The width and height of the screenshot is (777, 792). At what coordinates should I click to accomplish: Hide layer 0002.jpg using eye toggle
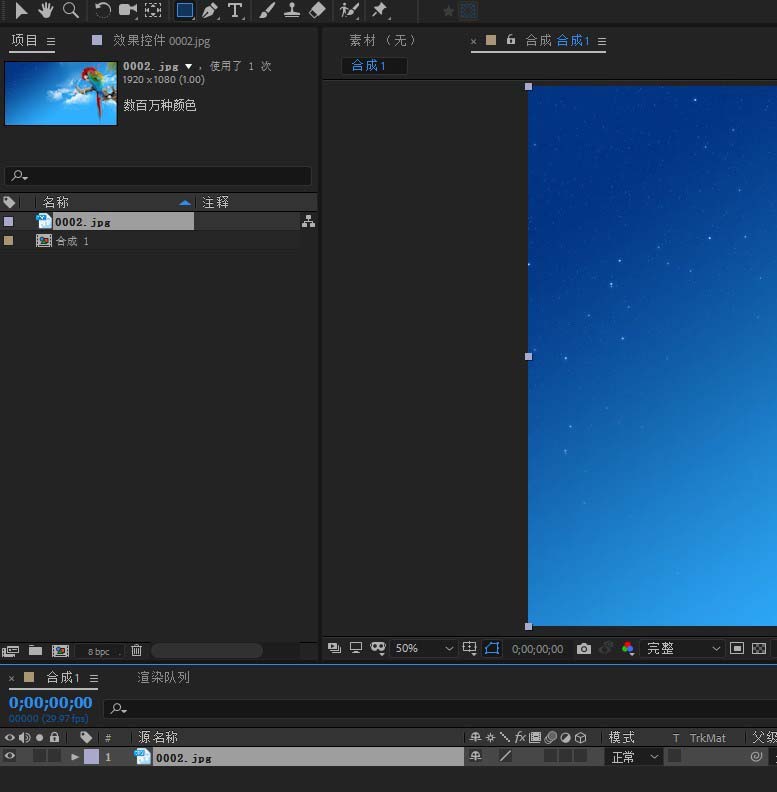point(10,757)
